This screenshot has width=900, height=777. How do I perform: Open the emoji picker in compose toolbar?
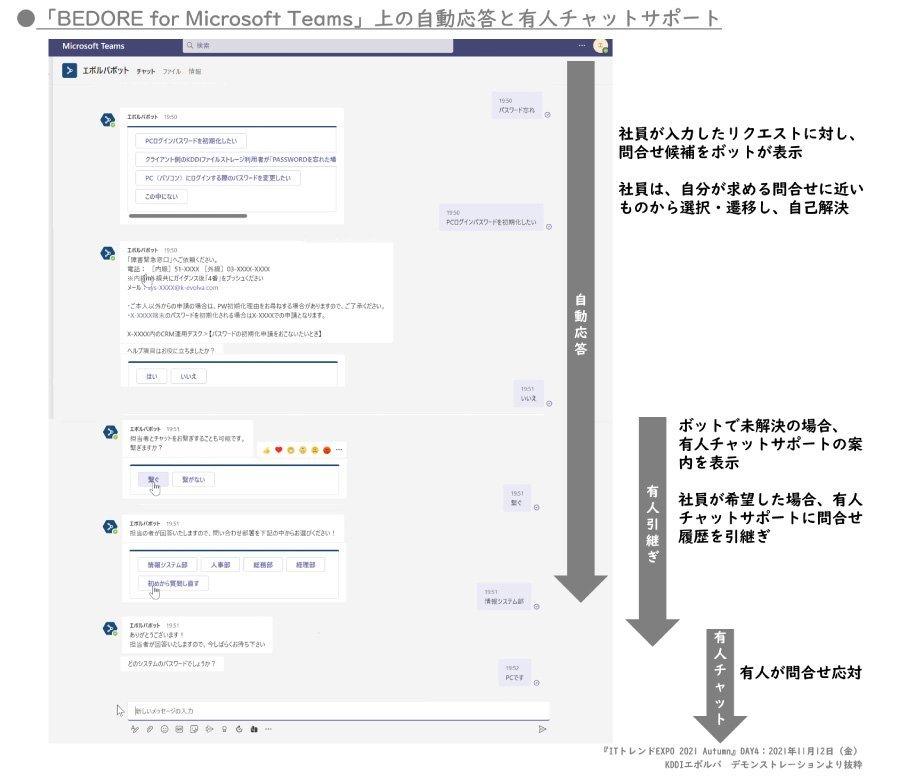(x=165, y=729)
